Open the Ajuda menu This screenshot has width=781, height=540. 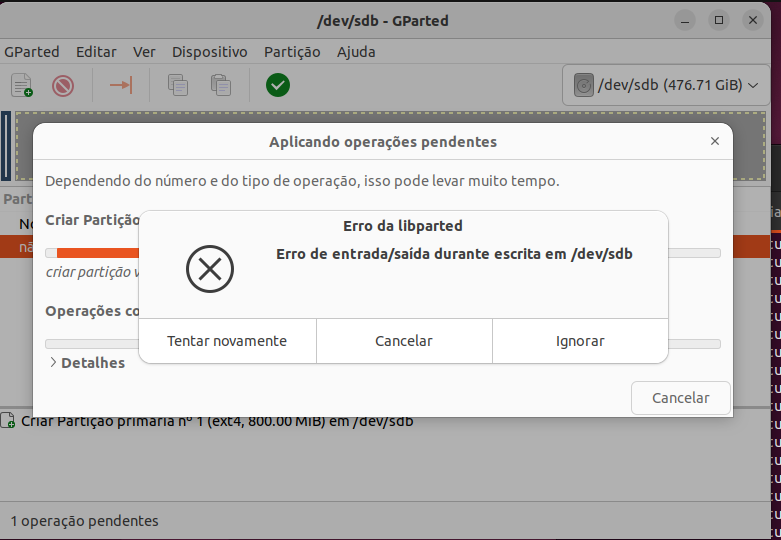[356, 52]
